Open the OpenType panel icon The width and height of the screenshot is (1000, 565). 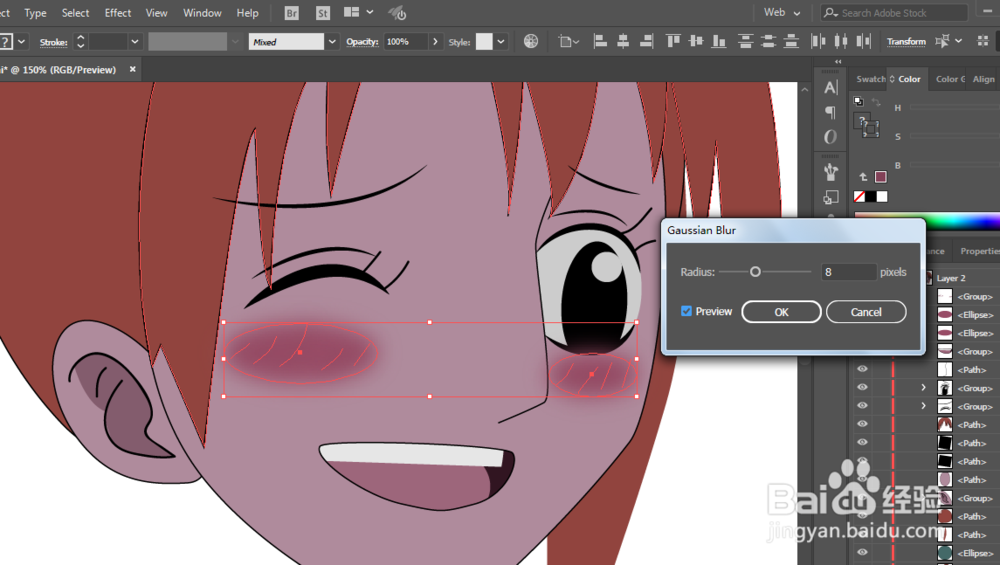pos(830,136)
